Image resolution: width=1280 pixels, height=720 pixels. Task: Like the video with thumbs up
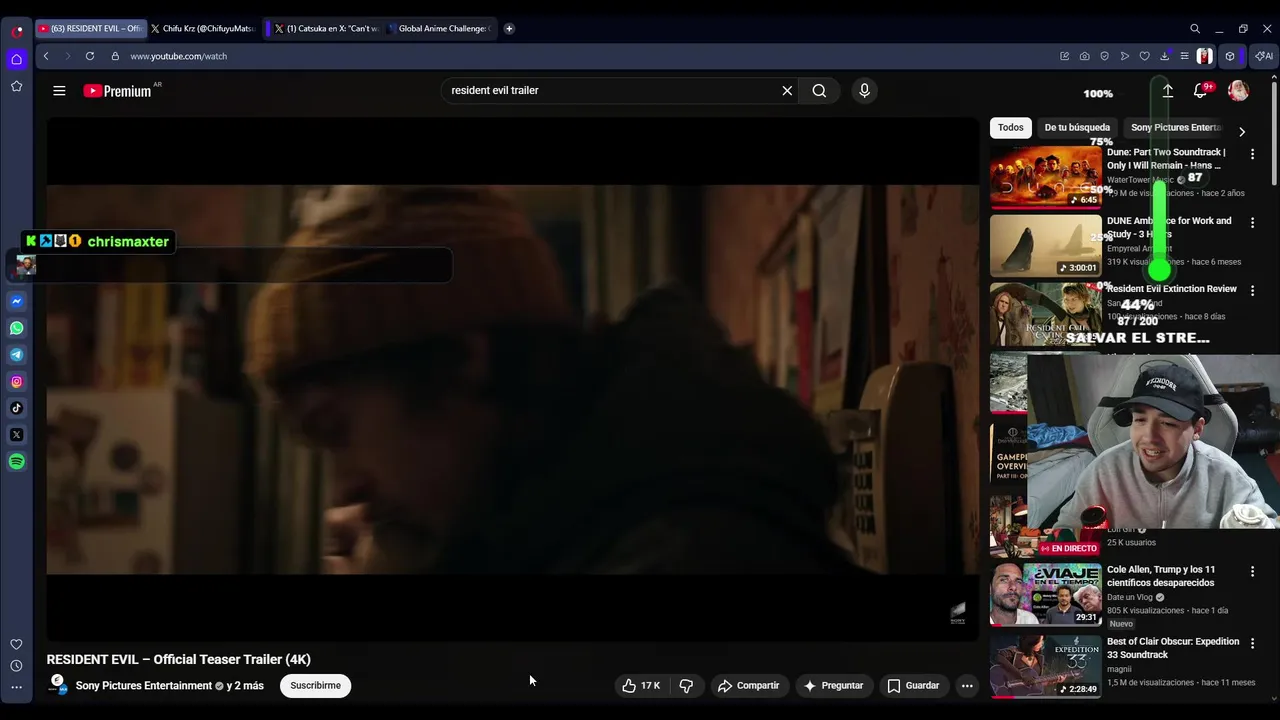[x=641, y=686]
